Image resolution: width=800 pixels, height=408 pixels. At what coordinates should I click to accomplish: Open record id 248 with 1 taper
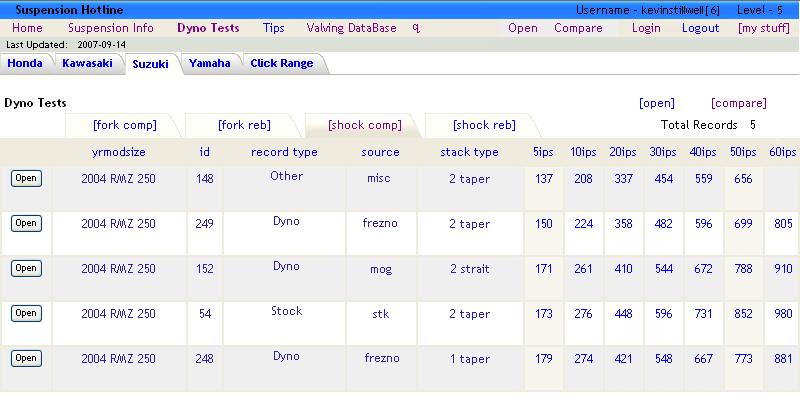pos(26,358)
